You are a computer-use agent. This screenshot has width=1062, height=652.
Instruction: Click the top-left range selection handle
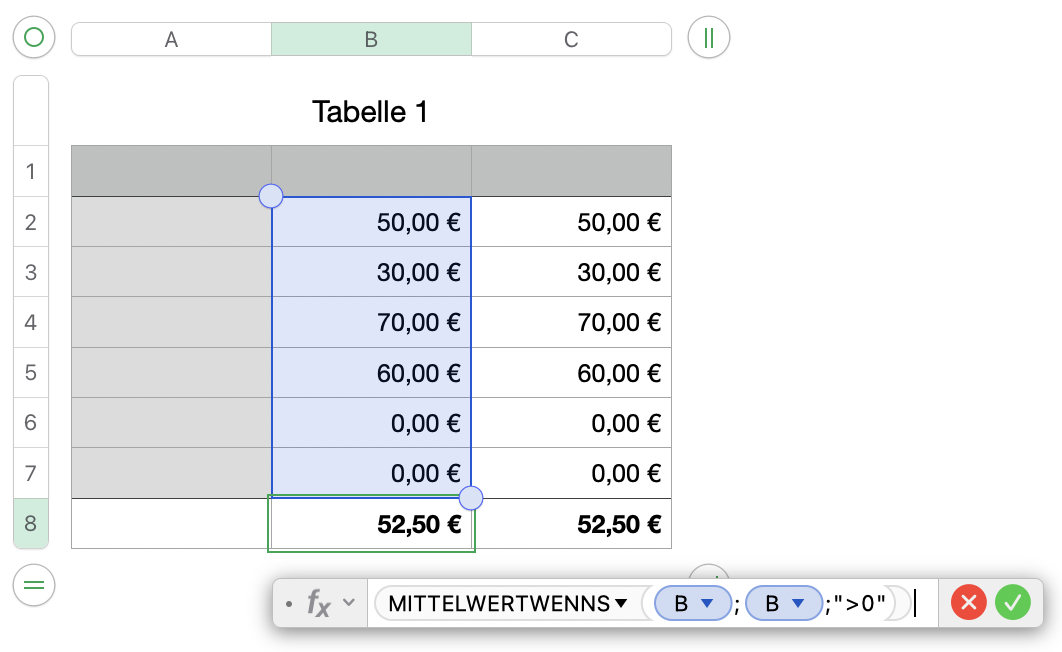click(271, 196)
